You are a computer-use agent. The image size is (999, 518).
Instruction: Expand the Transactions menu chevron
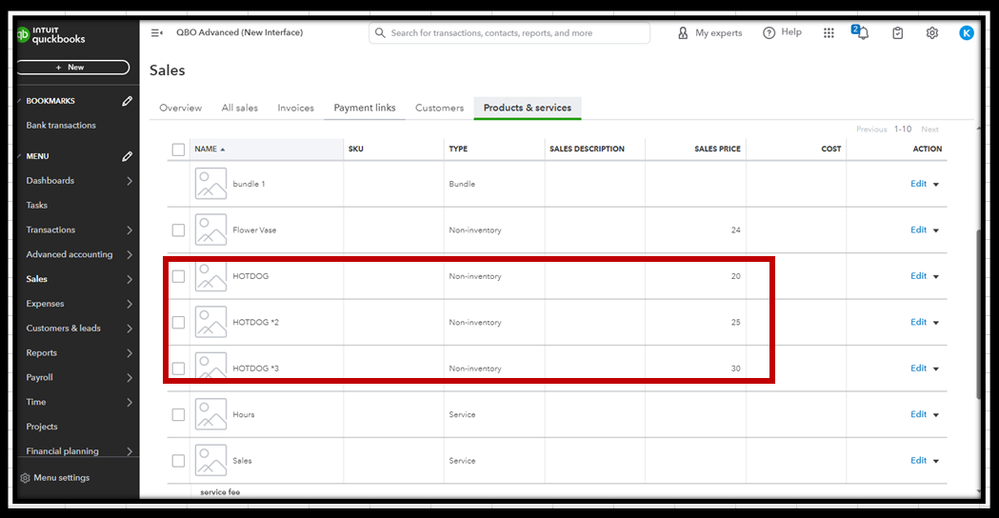click(129, 230)
